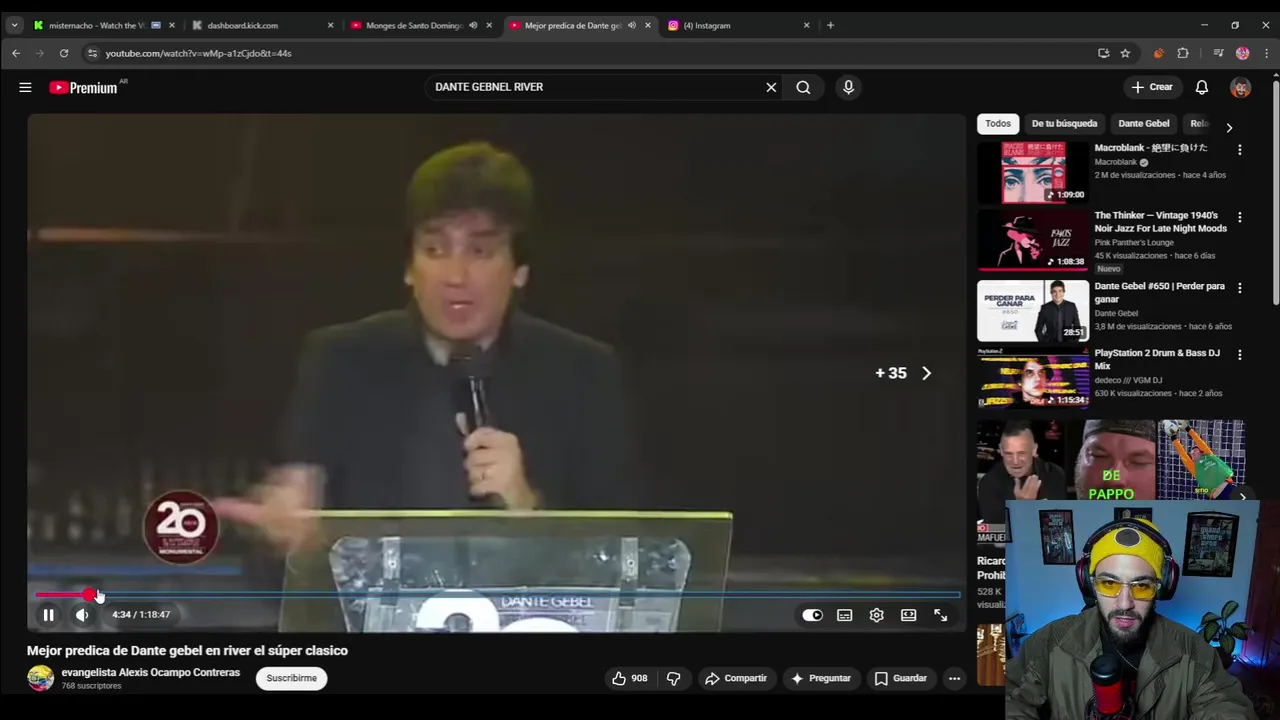The width and height of the screenshot is (1280, 720).
Task: Mute audio on the Monges de Santo Domingo tab
Action: 473,25
